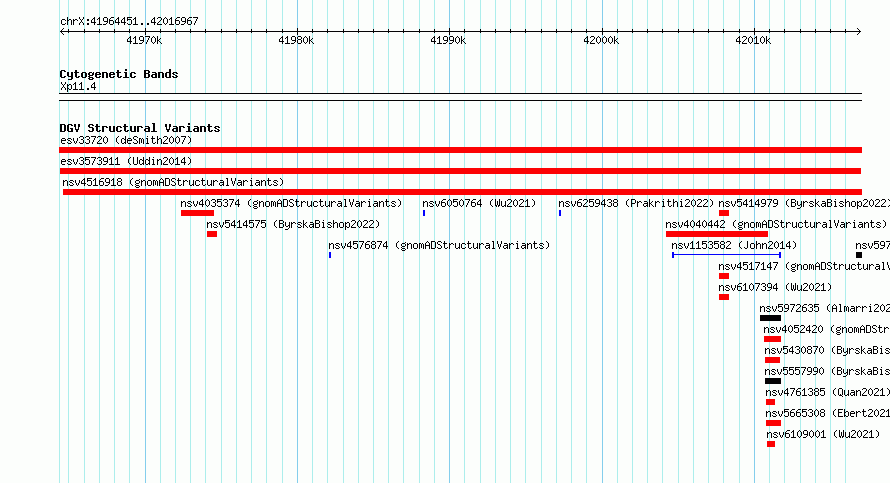Screen dimensions: 890x483
Task: Click nsv6050764 (Wu2021) label
Action: click(479, 203)
